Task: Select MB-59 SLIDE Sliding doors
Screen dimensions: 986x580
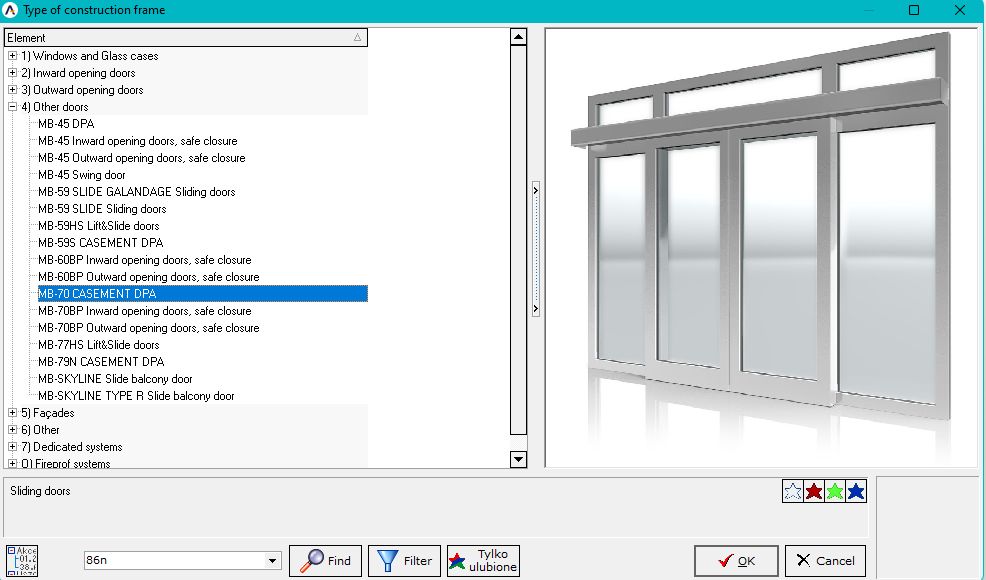Action: pyautogui.click(x=102, y=209)
